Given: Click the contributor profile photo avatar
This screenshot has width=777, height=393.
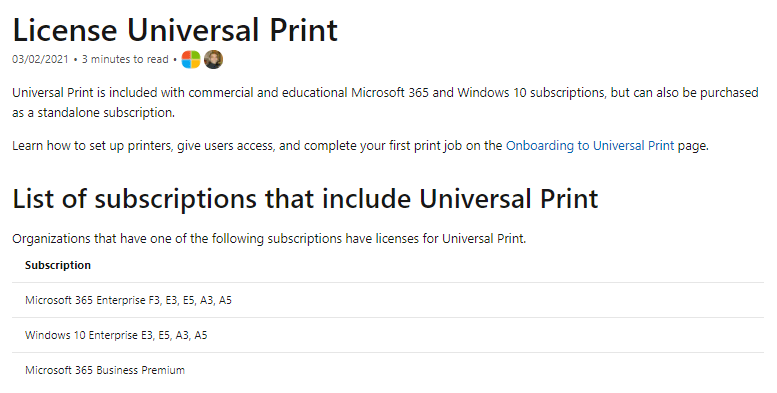Looking at the screenshot, I should point(214,59).
